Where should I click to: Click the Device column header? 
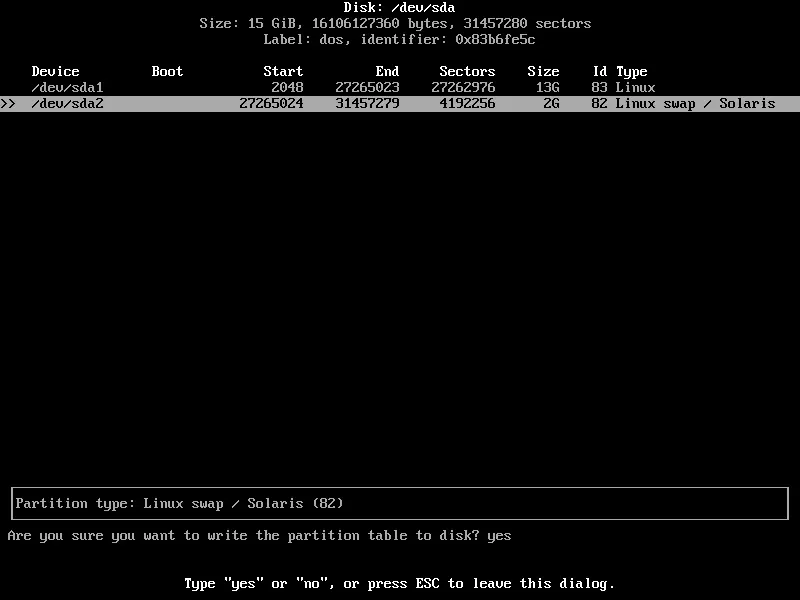point(55,71)
